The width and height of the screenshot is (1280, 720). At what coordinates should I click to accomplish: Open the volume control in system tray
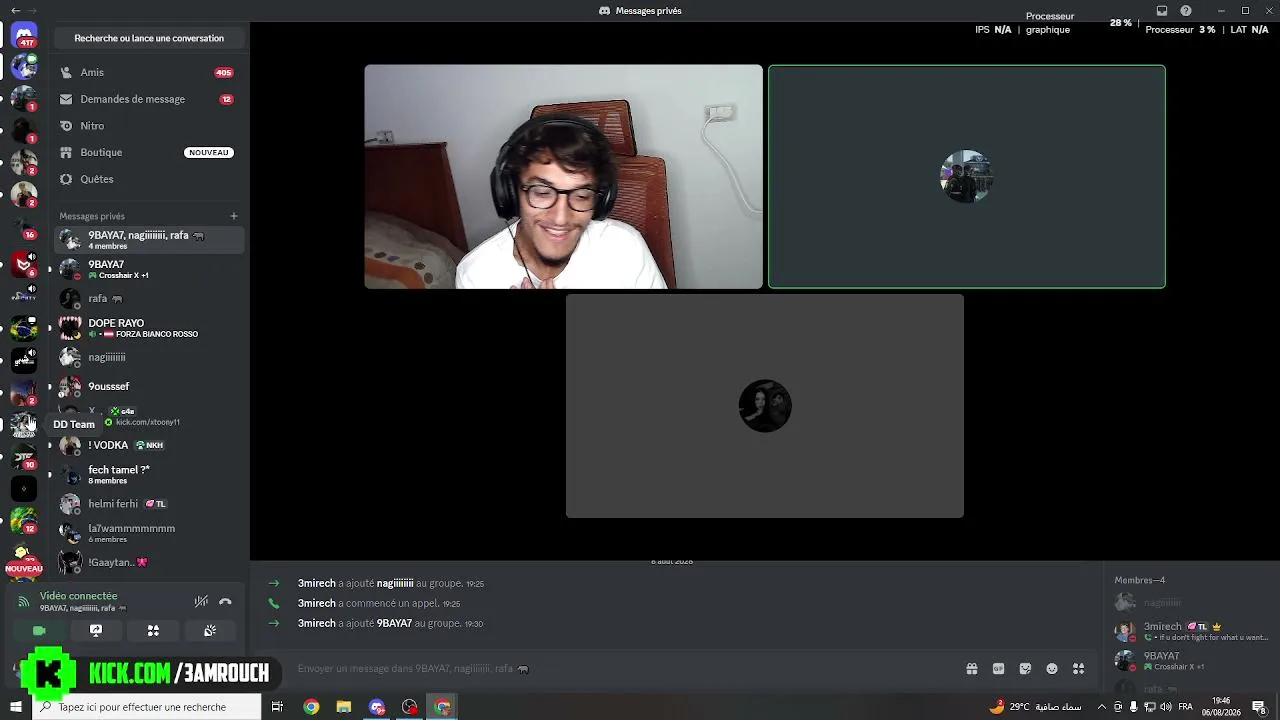pos(1165,707)
